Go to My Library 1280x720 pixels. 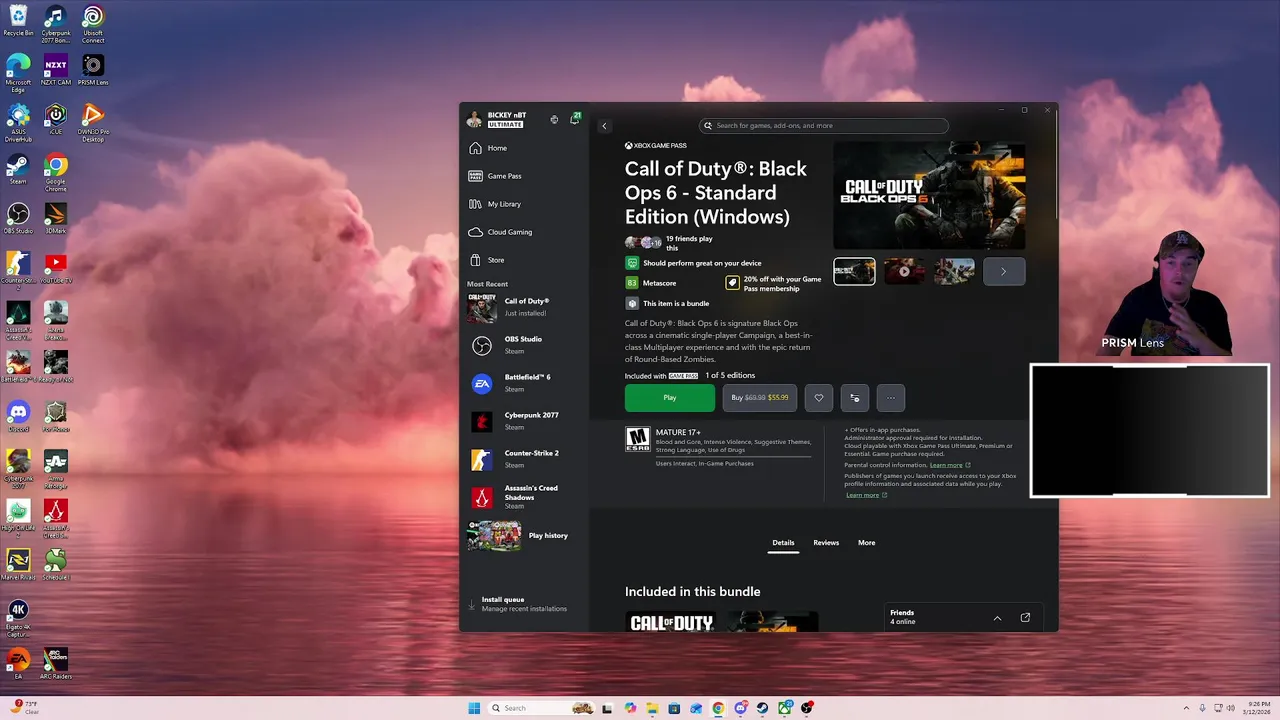click(494, 204)
